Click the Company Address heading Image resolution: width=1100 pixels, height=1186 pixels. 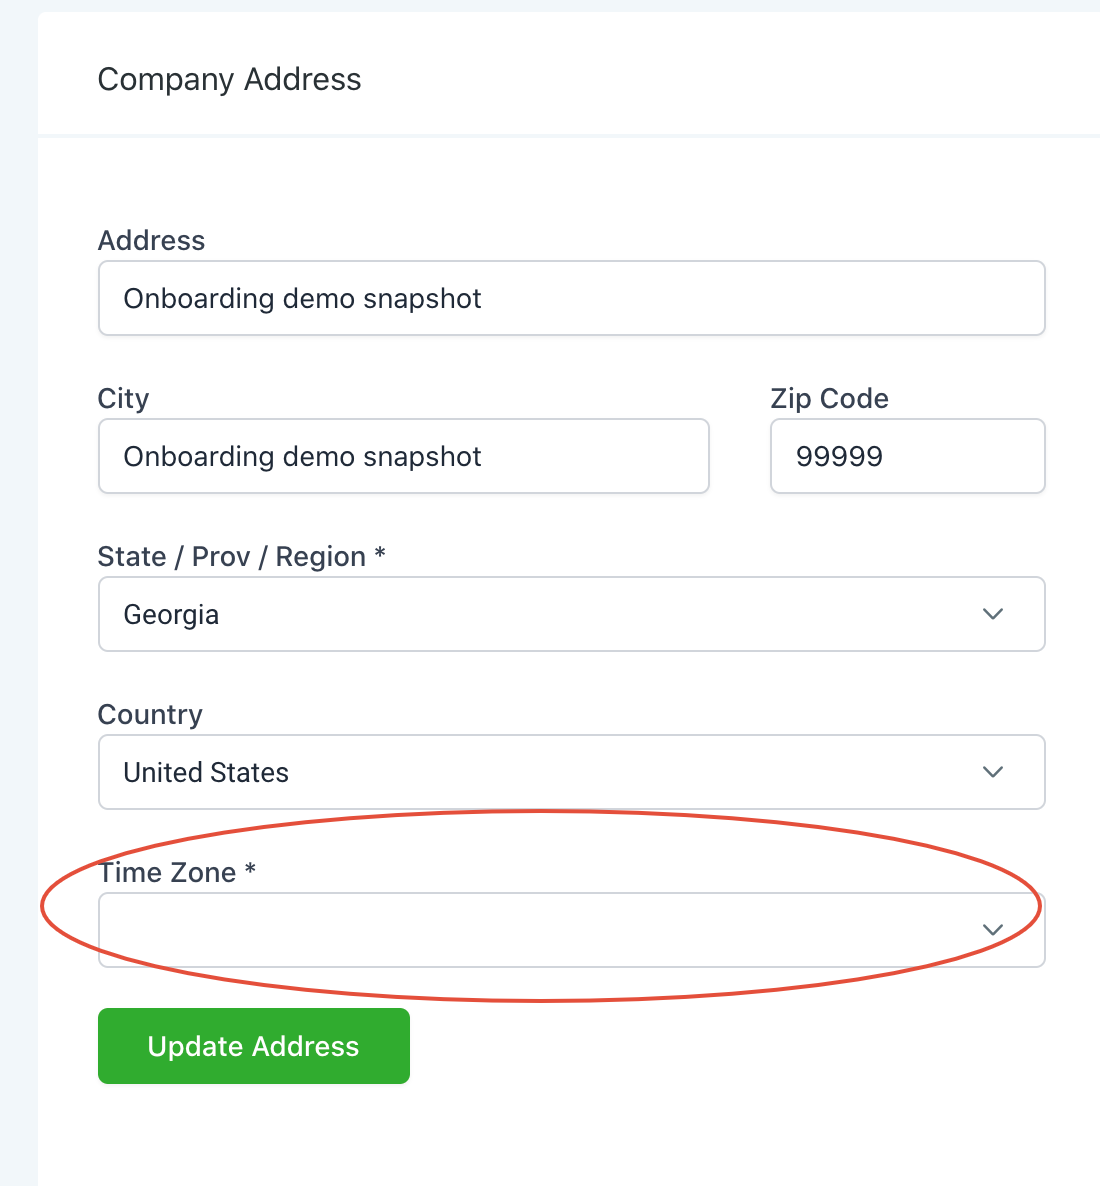pyautogui.click(x=229, y=79)
